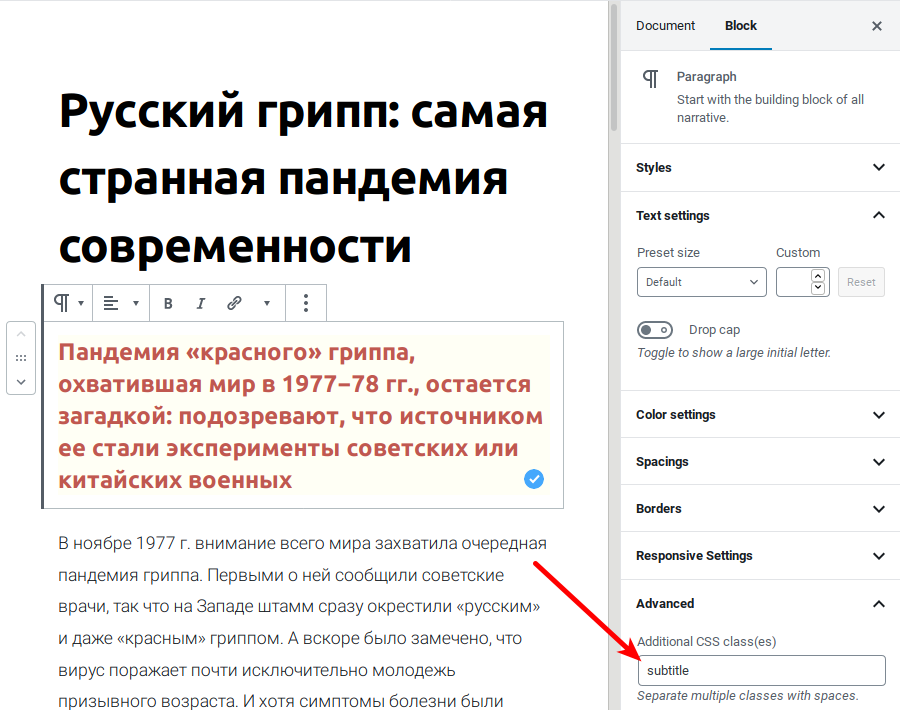Close the settings sidebar

coord(876,26)
